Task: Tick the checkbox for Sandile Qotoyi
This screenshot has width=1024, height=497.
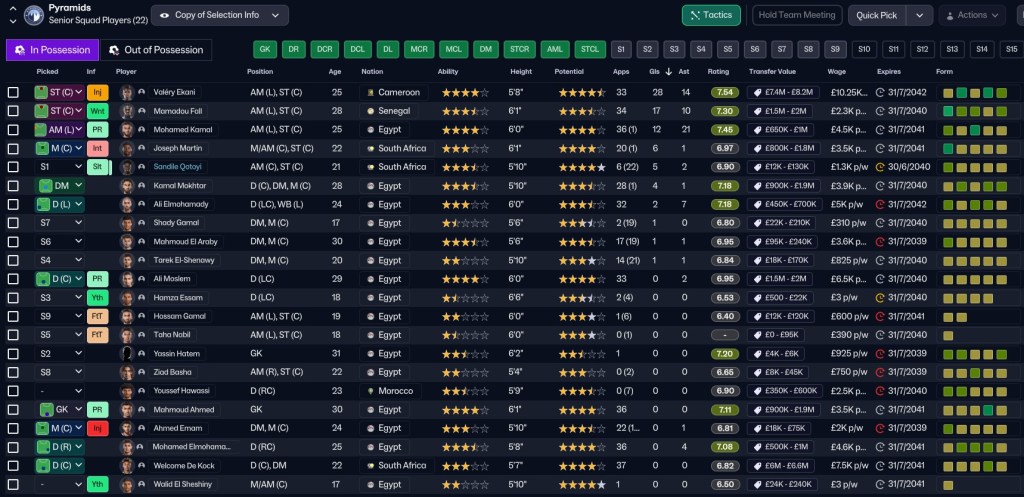Action: (x=13, y=167)
